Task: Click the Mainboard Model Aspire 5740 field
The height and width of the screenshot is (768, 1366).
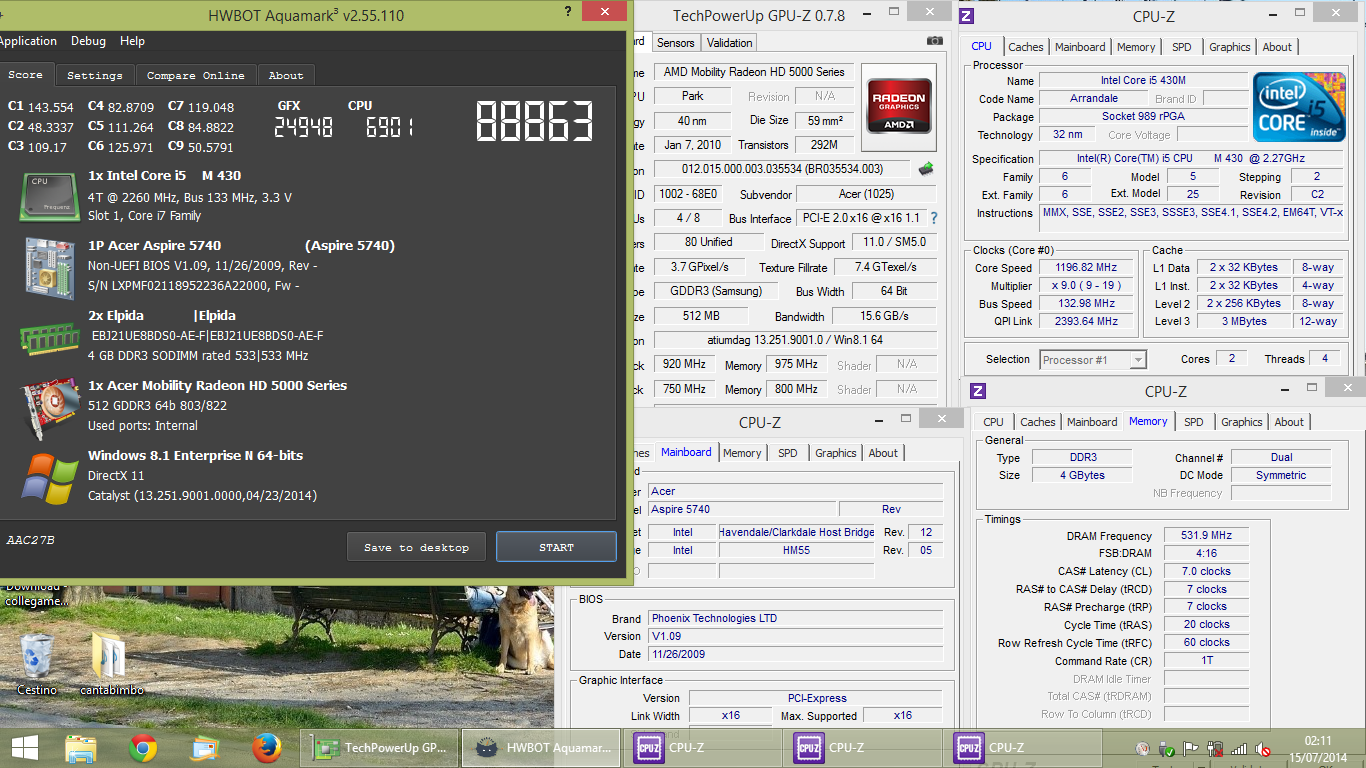Action: [741, 509]
